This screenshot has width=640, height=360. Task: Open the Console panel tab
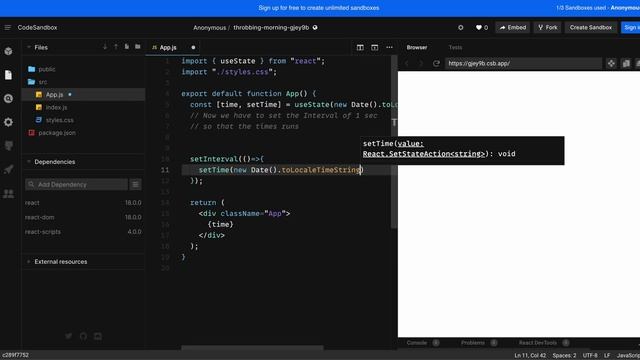417,343
